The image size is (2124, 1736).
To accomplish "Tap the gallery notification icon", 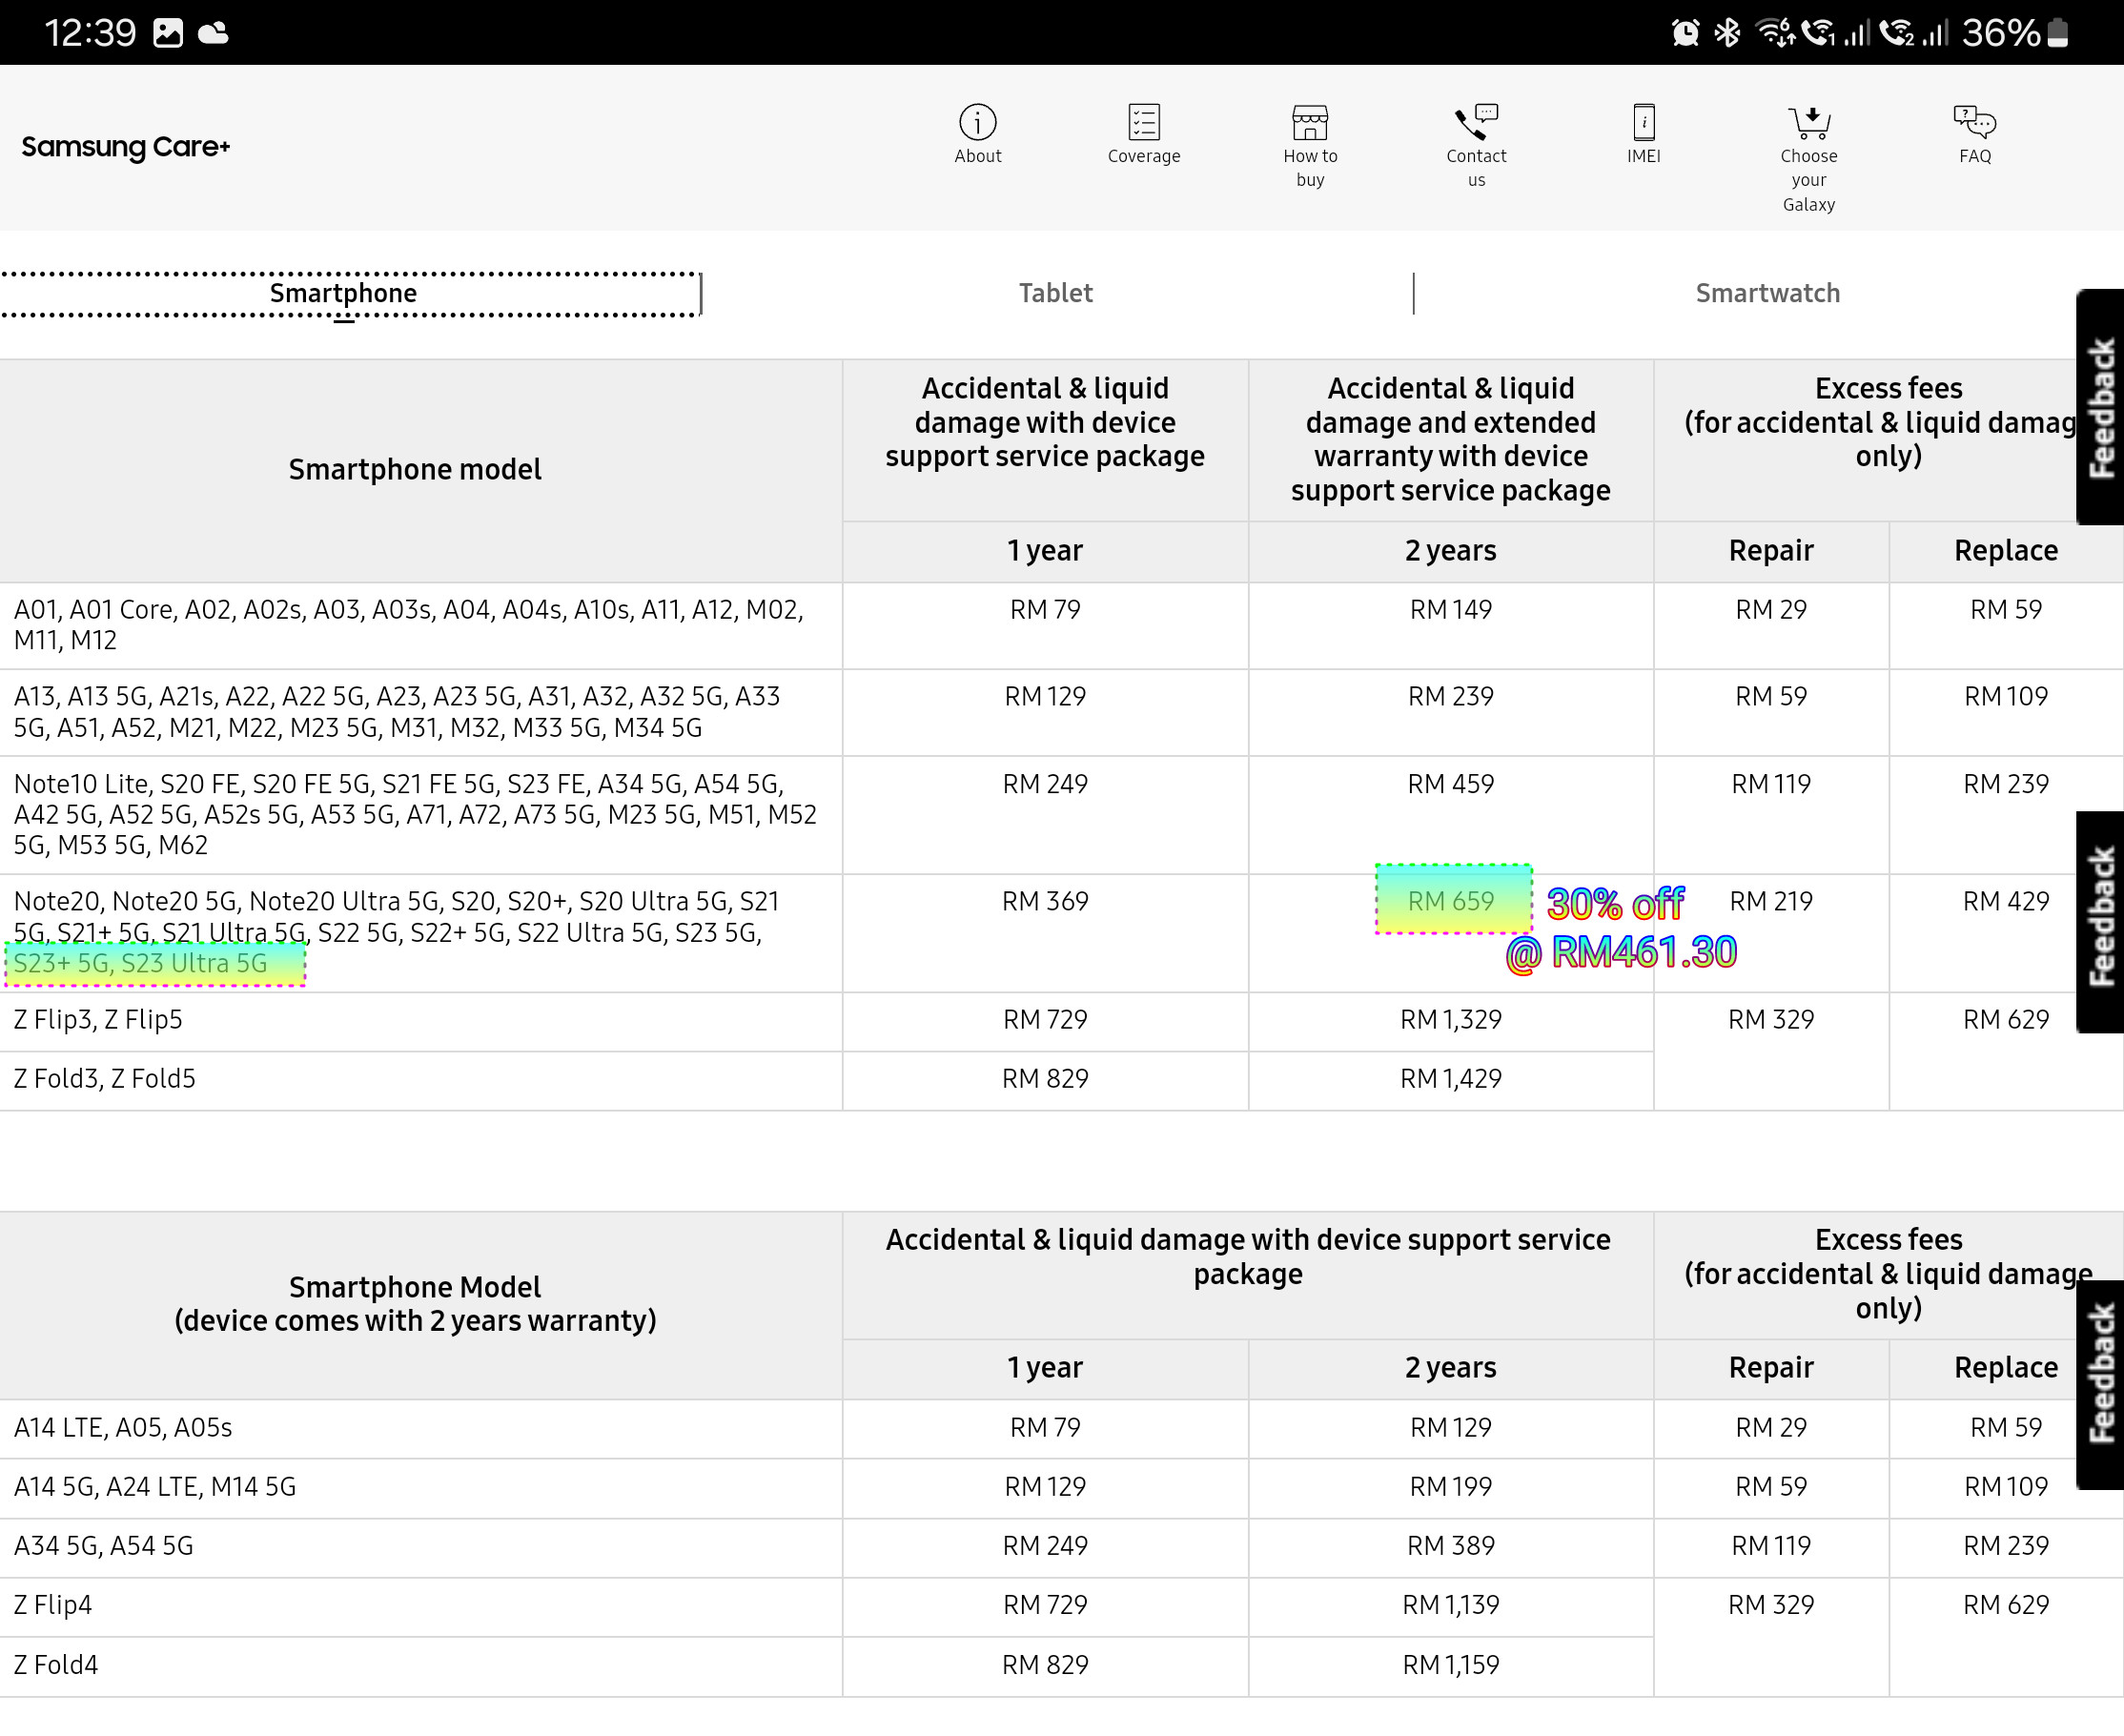I will coord(168,33).
